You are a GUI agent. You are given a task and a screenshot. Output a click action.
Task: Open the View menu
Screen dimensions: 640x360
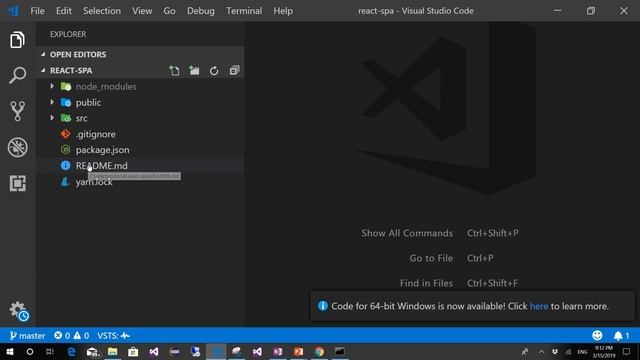pos(142,11)
